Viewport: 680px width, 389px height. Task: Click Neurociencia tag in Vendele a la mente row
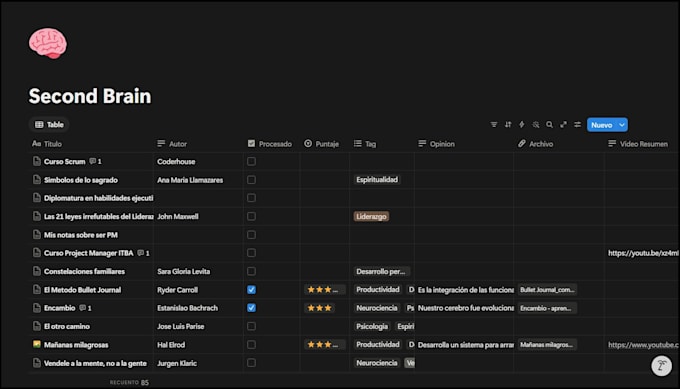[x=377, y=363]
